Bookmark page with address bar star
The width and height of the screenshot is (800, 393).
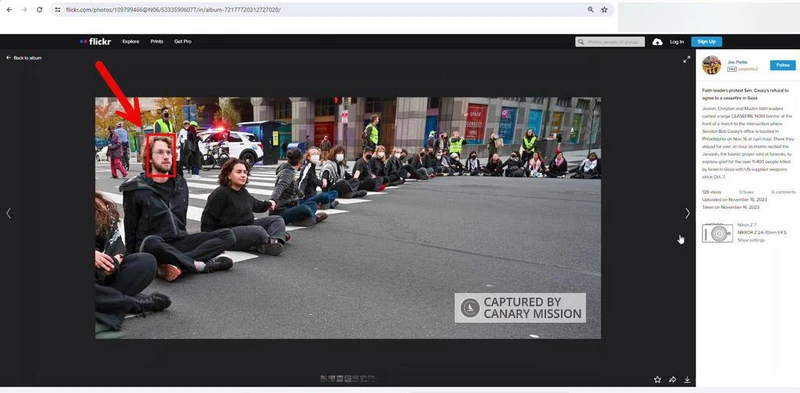[604, 10]
